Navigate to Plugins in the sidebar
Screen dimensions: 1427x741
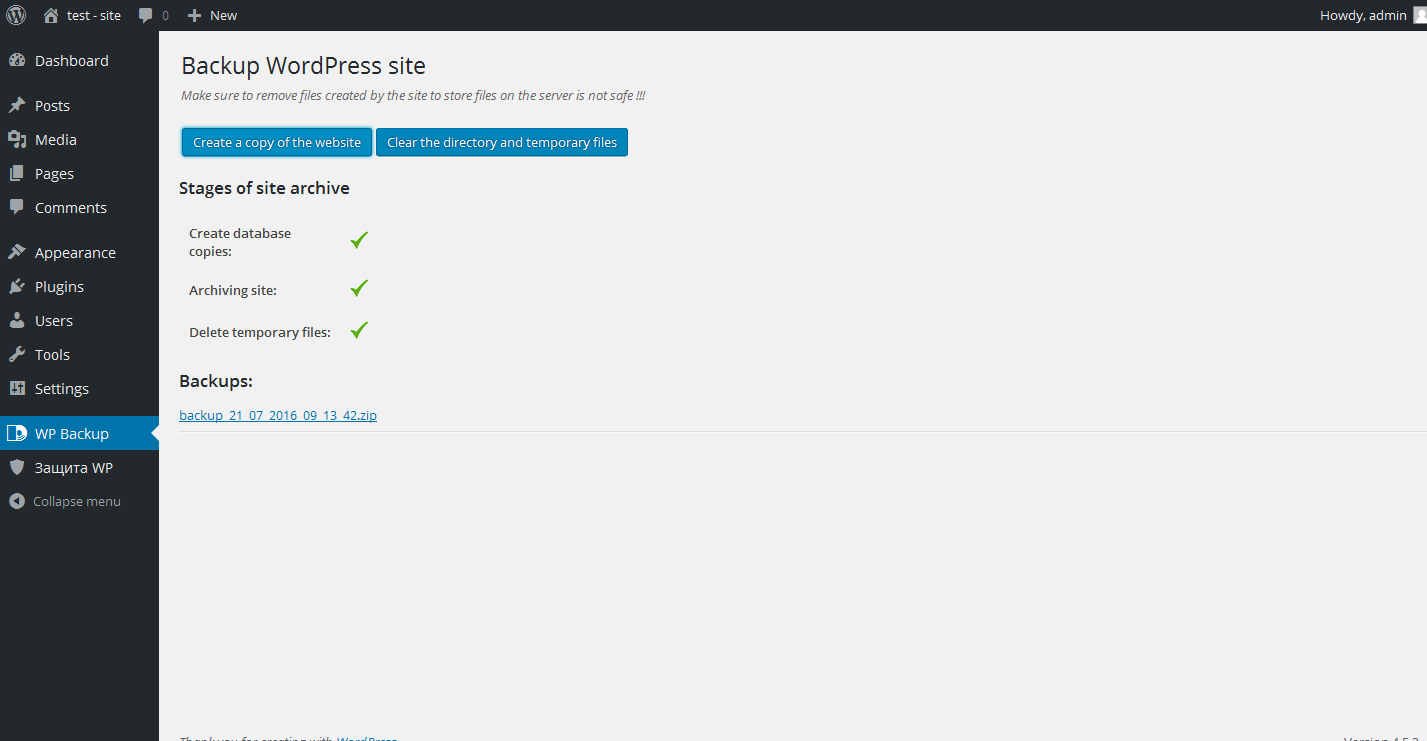[x=79, y=287]
